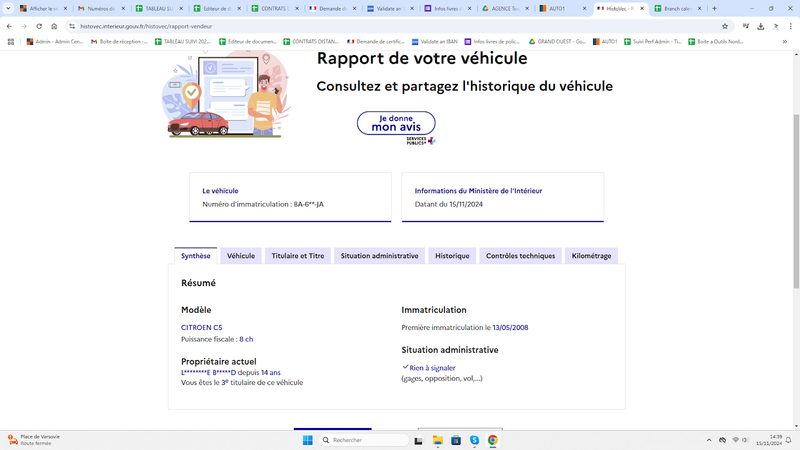The height and width of the screenshot is (450, 800).
Task: Open 'Infos livres de polic...' bookmark
Action: (492, 41)
